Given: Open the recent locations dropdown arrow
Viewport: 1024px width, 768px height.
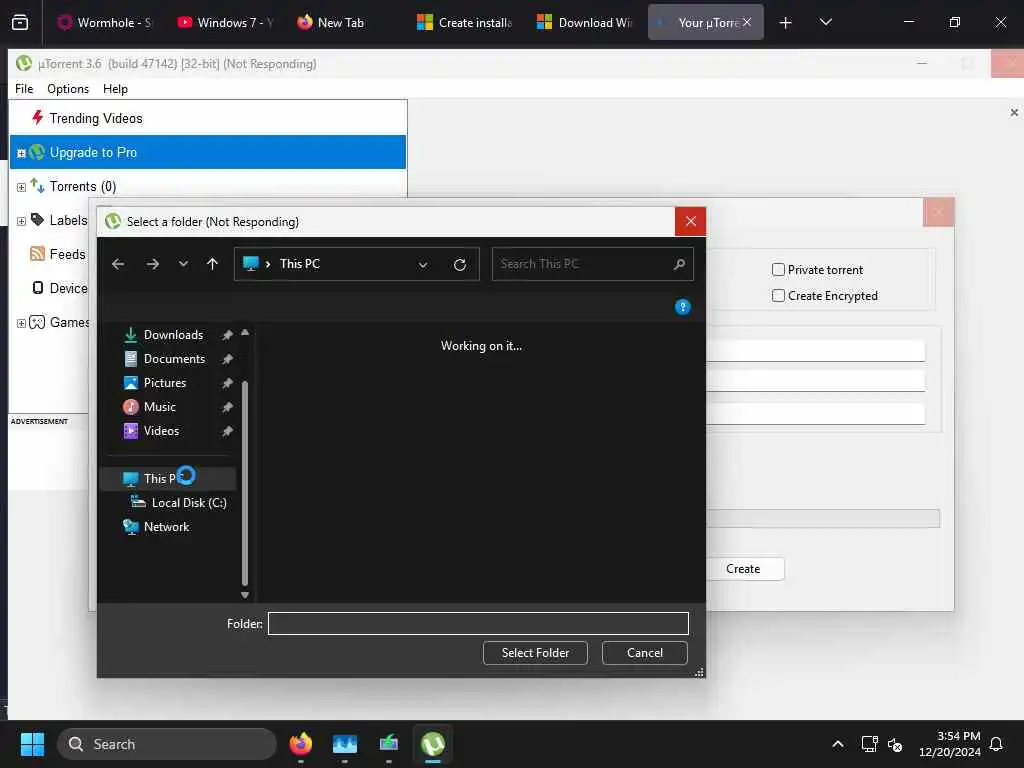Looking at the screenshot, I should (x=184, y=264).
